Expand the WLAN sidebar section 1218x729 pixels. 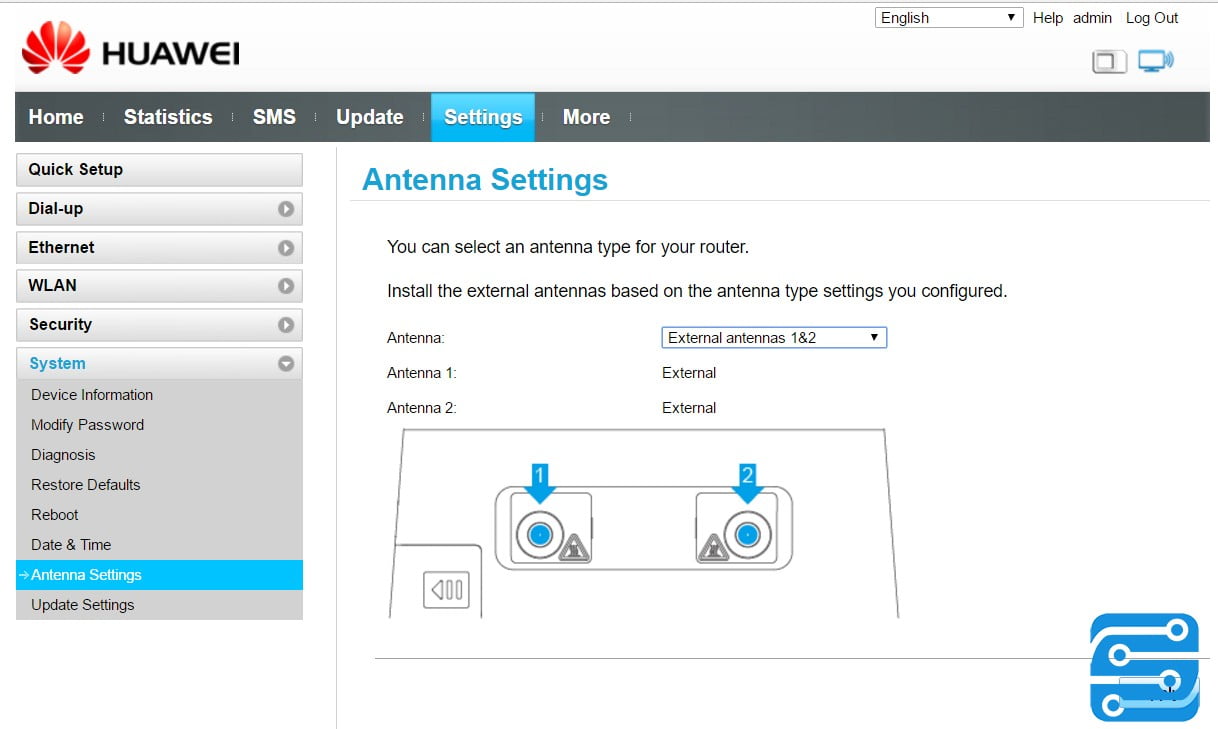(286, 286)
